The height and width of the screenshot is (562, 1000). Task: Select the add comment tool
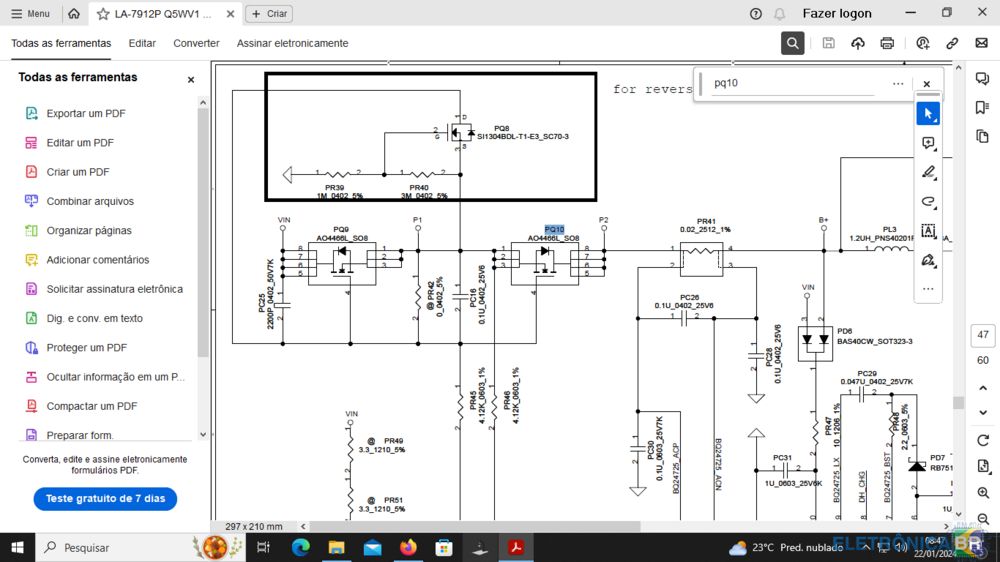click(928, 144)
